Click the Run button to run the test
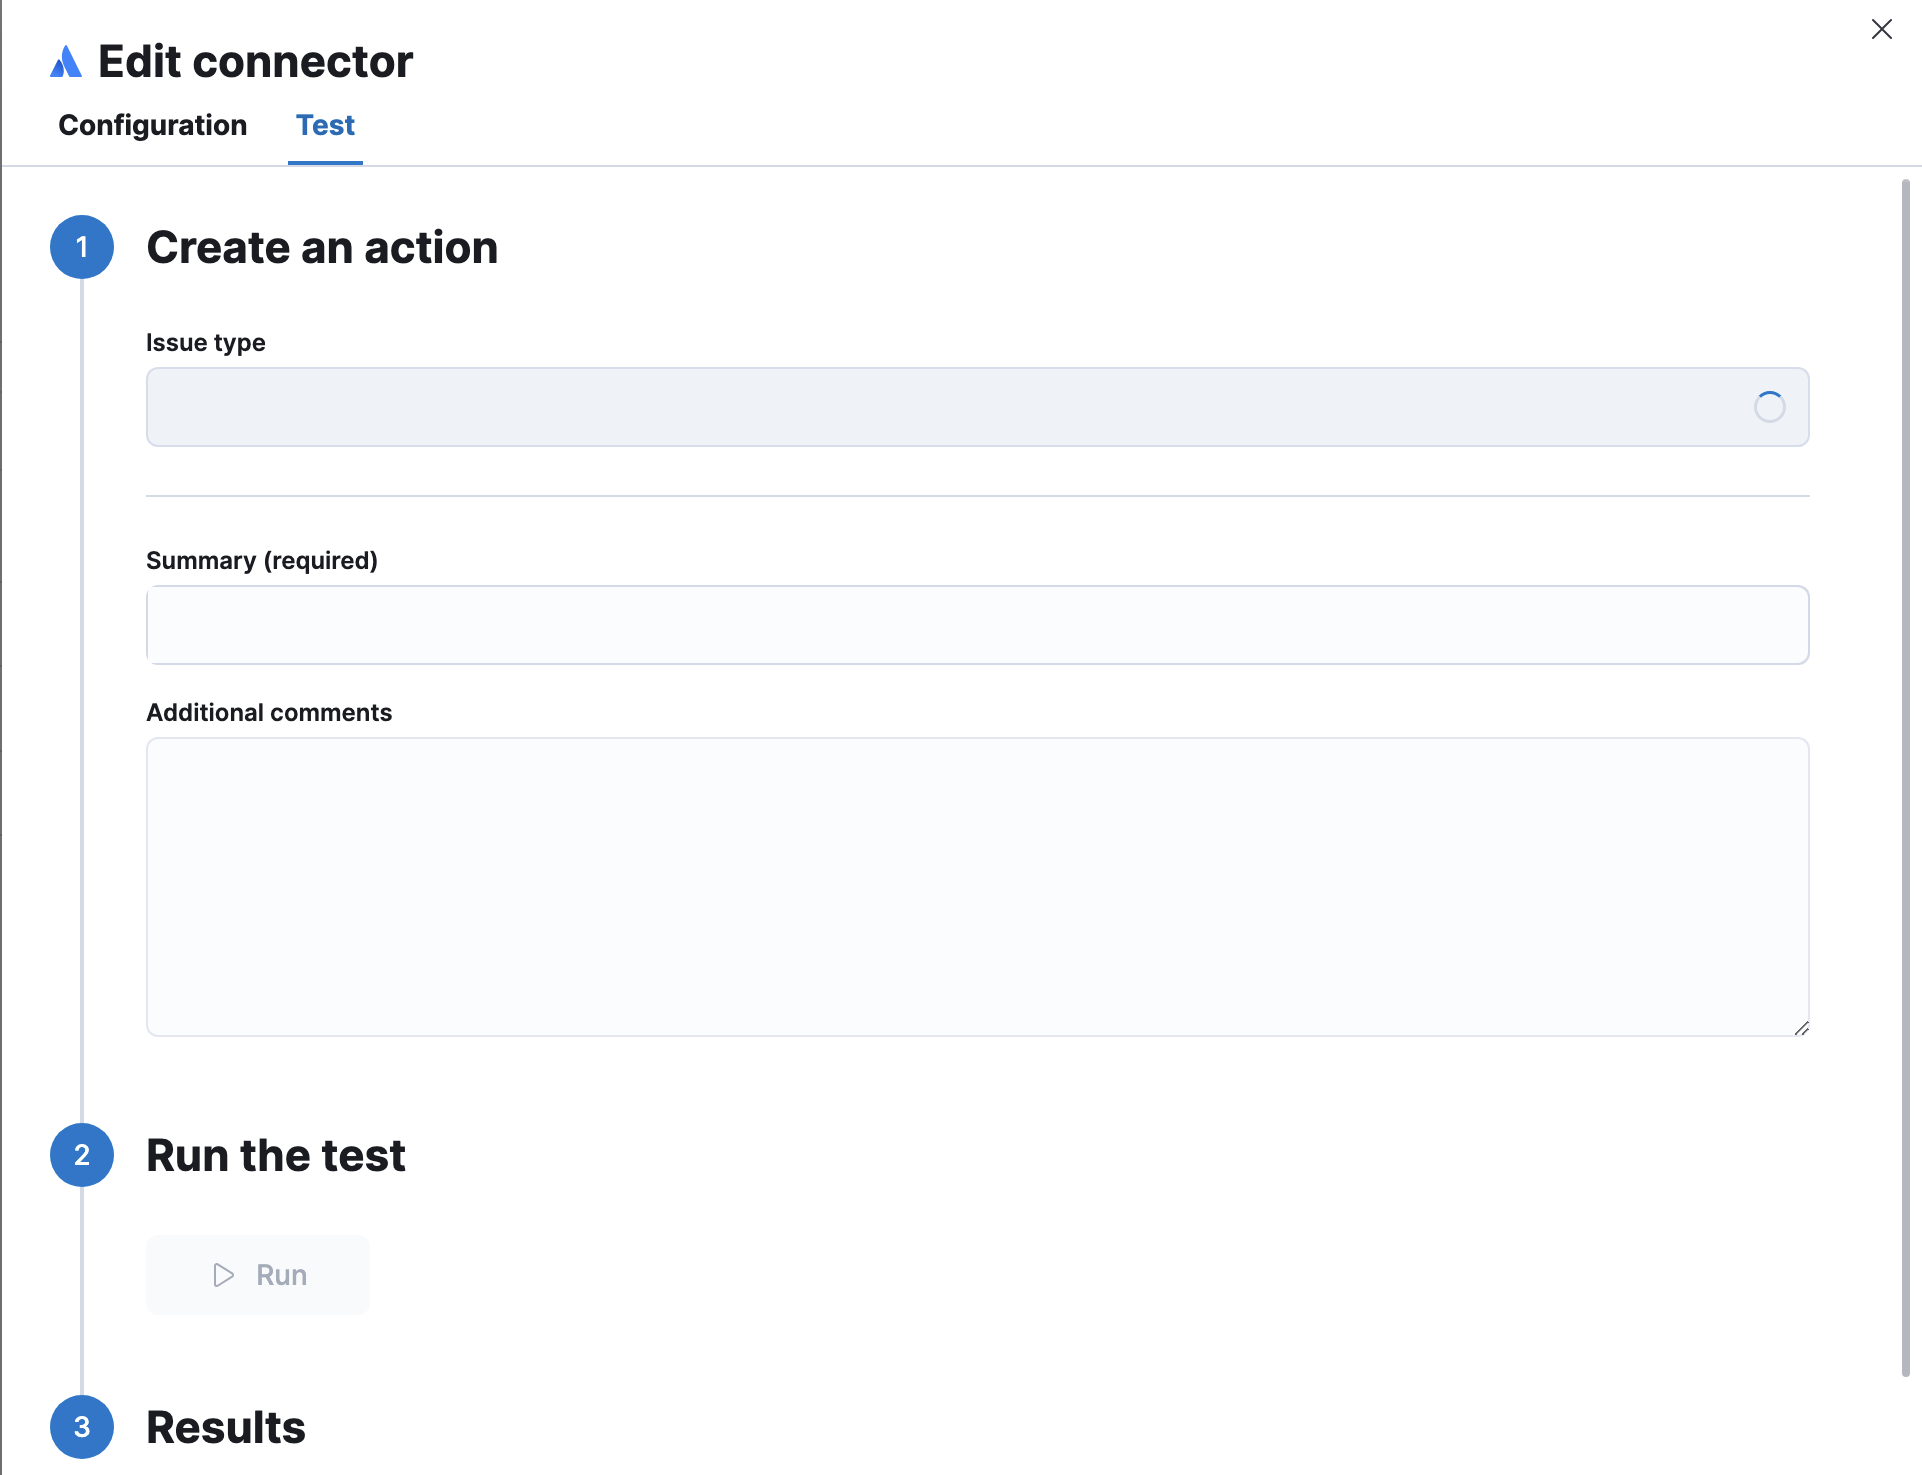The height and width of the screenshot is (1475, 1922). (x=257, y=1275)
